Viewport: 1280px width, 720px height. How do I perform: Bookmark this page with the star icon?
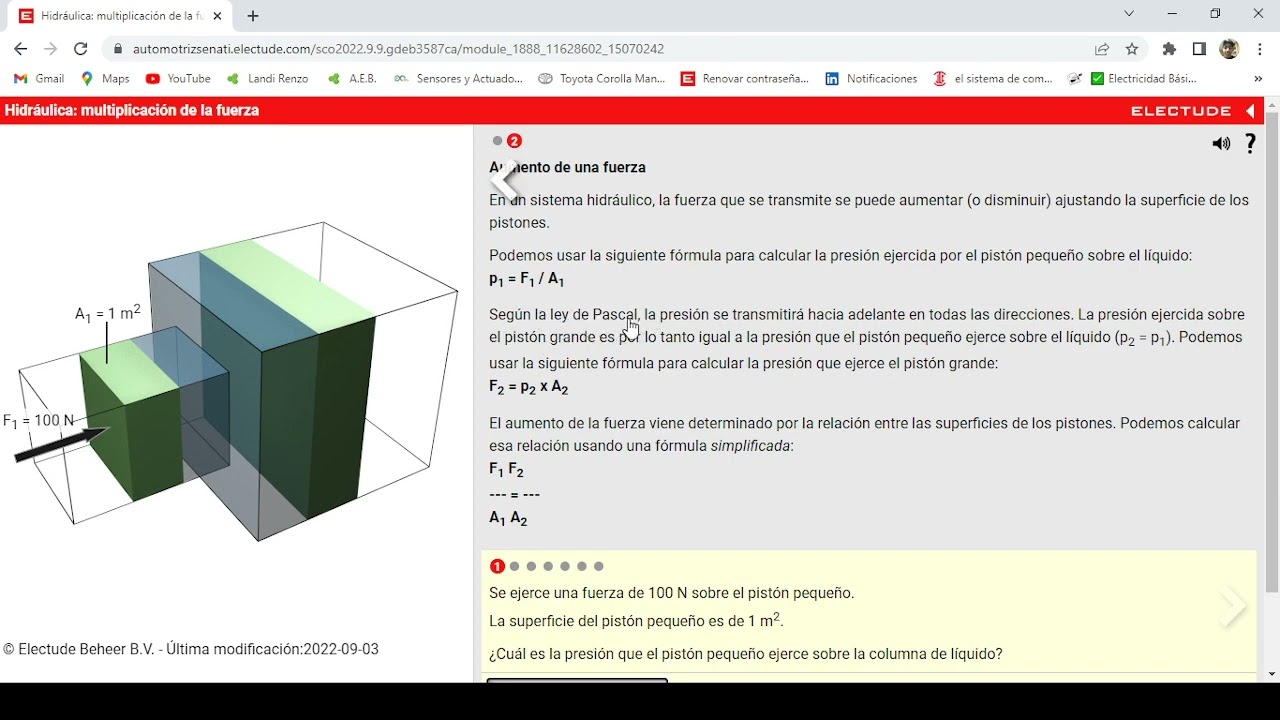(1132, 49)
